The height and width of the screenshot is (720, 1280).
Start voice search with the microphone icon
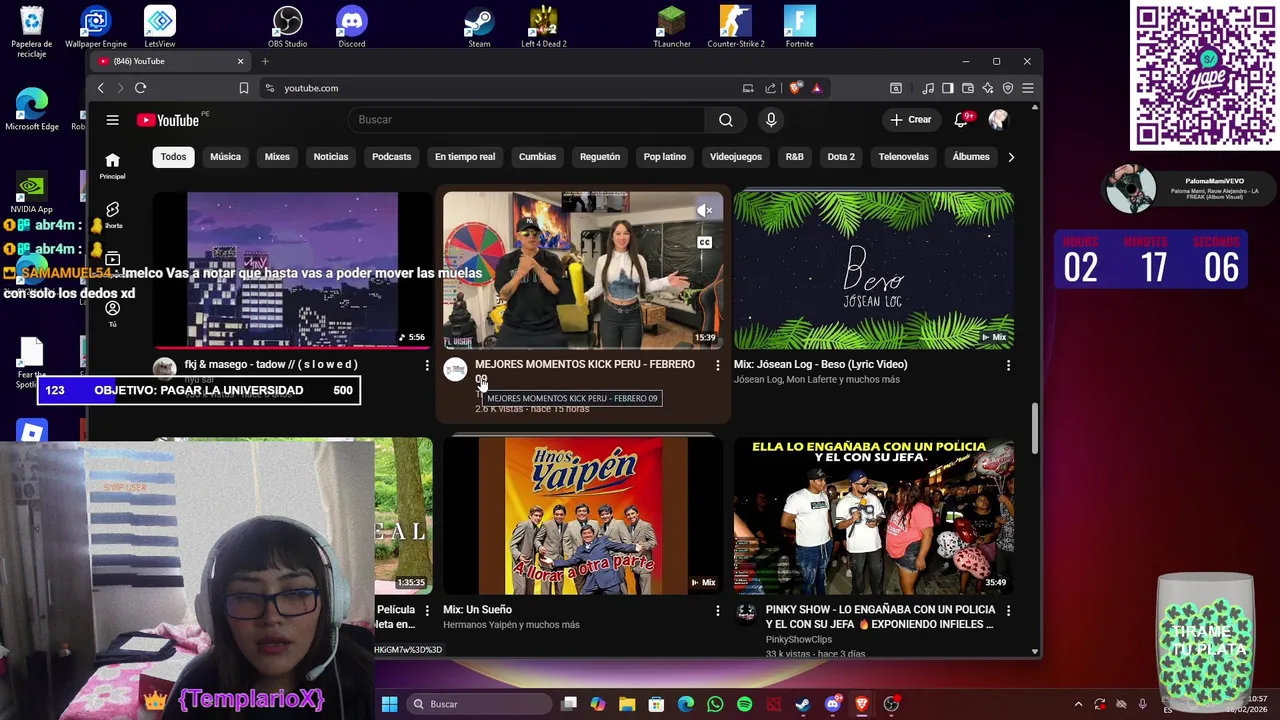(x=771, y=120)
